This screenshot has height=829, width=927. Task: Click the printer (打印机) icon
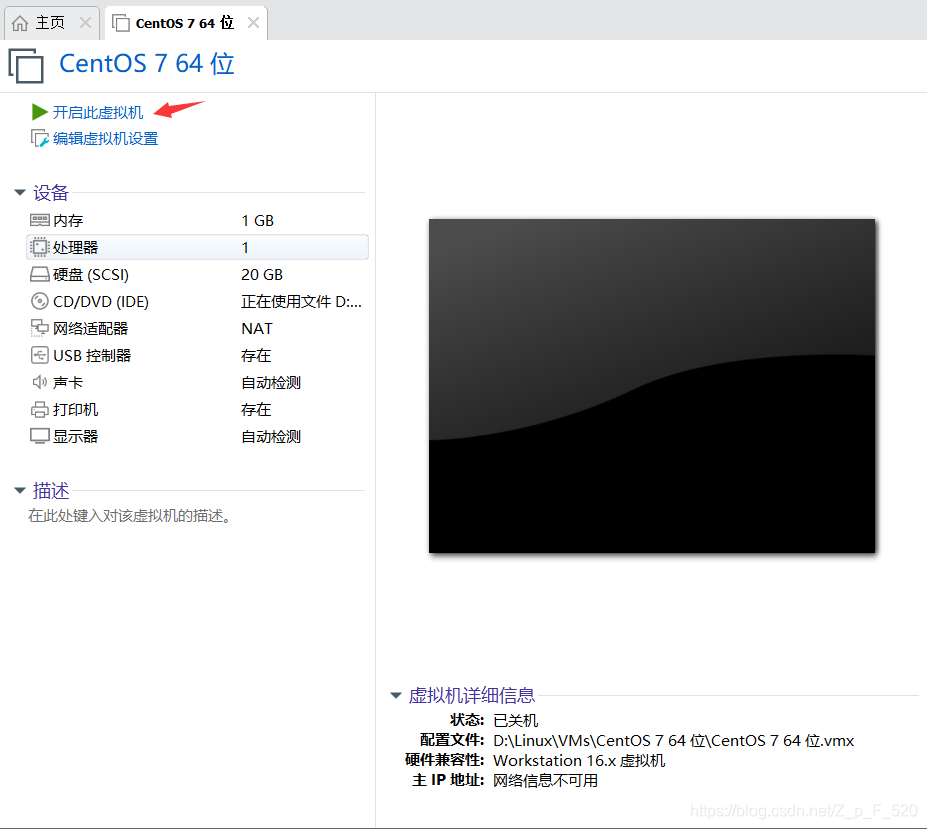click(x=40, y=409)
